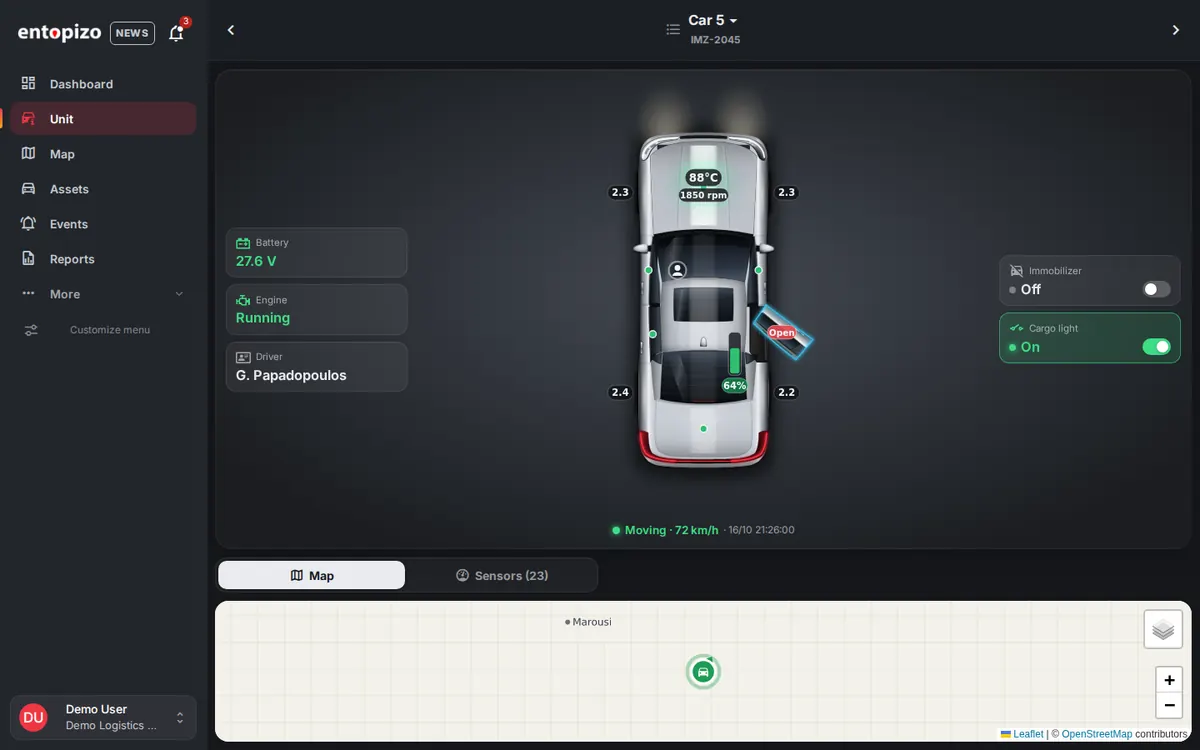Enable the Immobilizer switch

1157,289
